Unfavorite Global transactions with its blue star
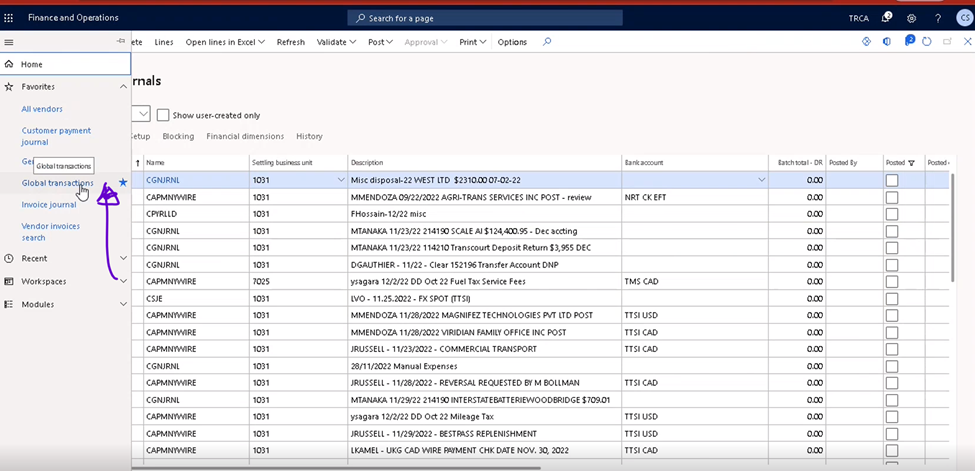This screenshot has width=975, height=471. [123, 183]
